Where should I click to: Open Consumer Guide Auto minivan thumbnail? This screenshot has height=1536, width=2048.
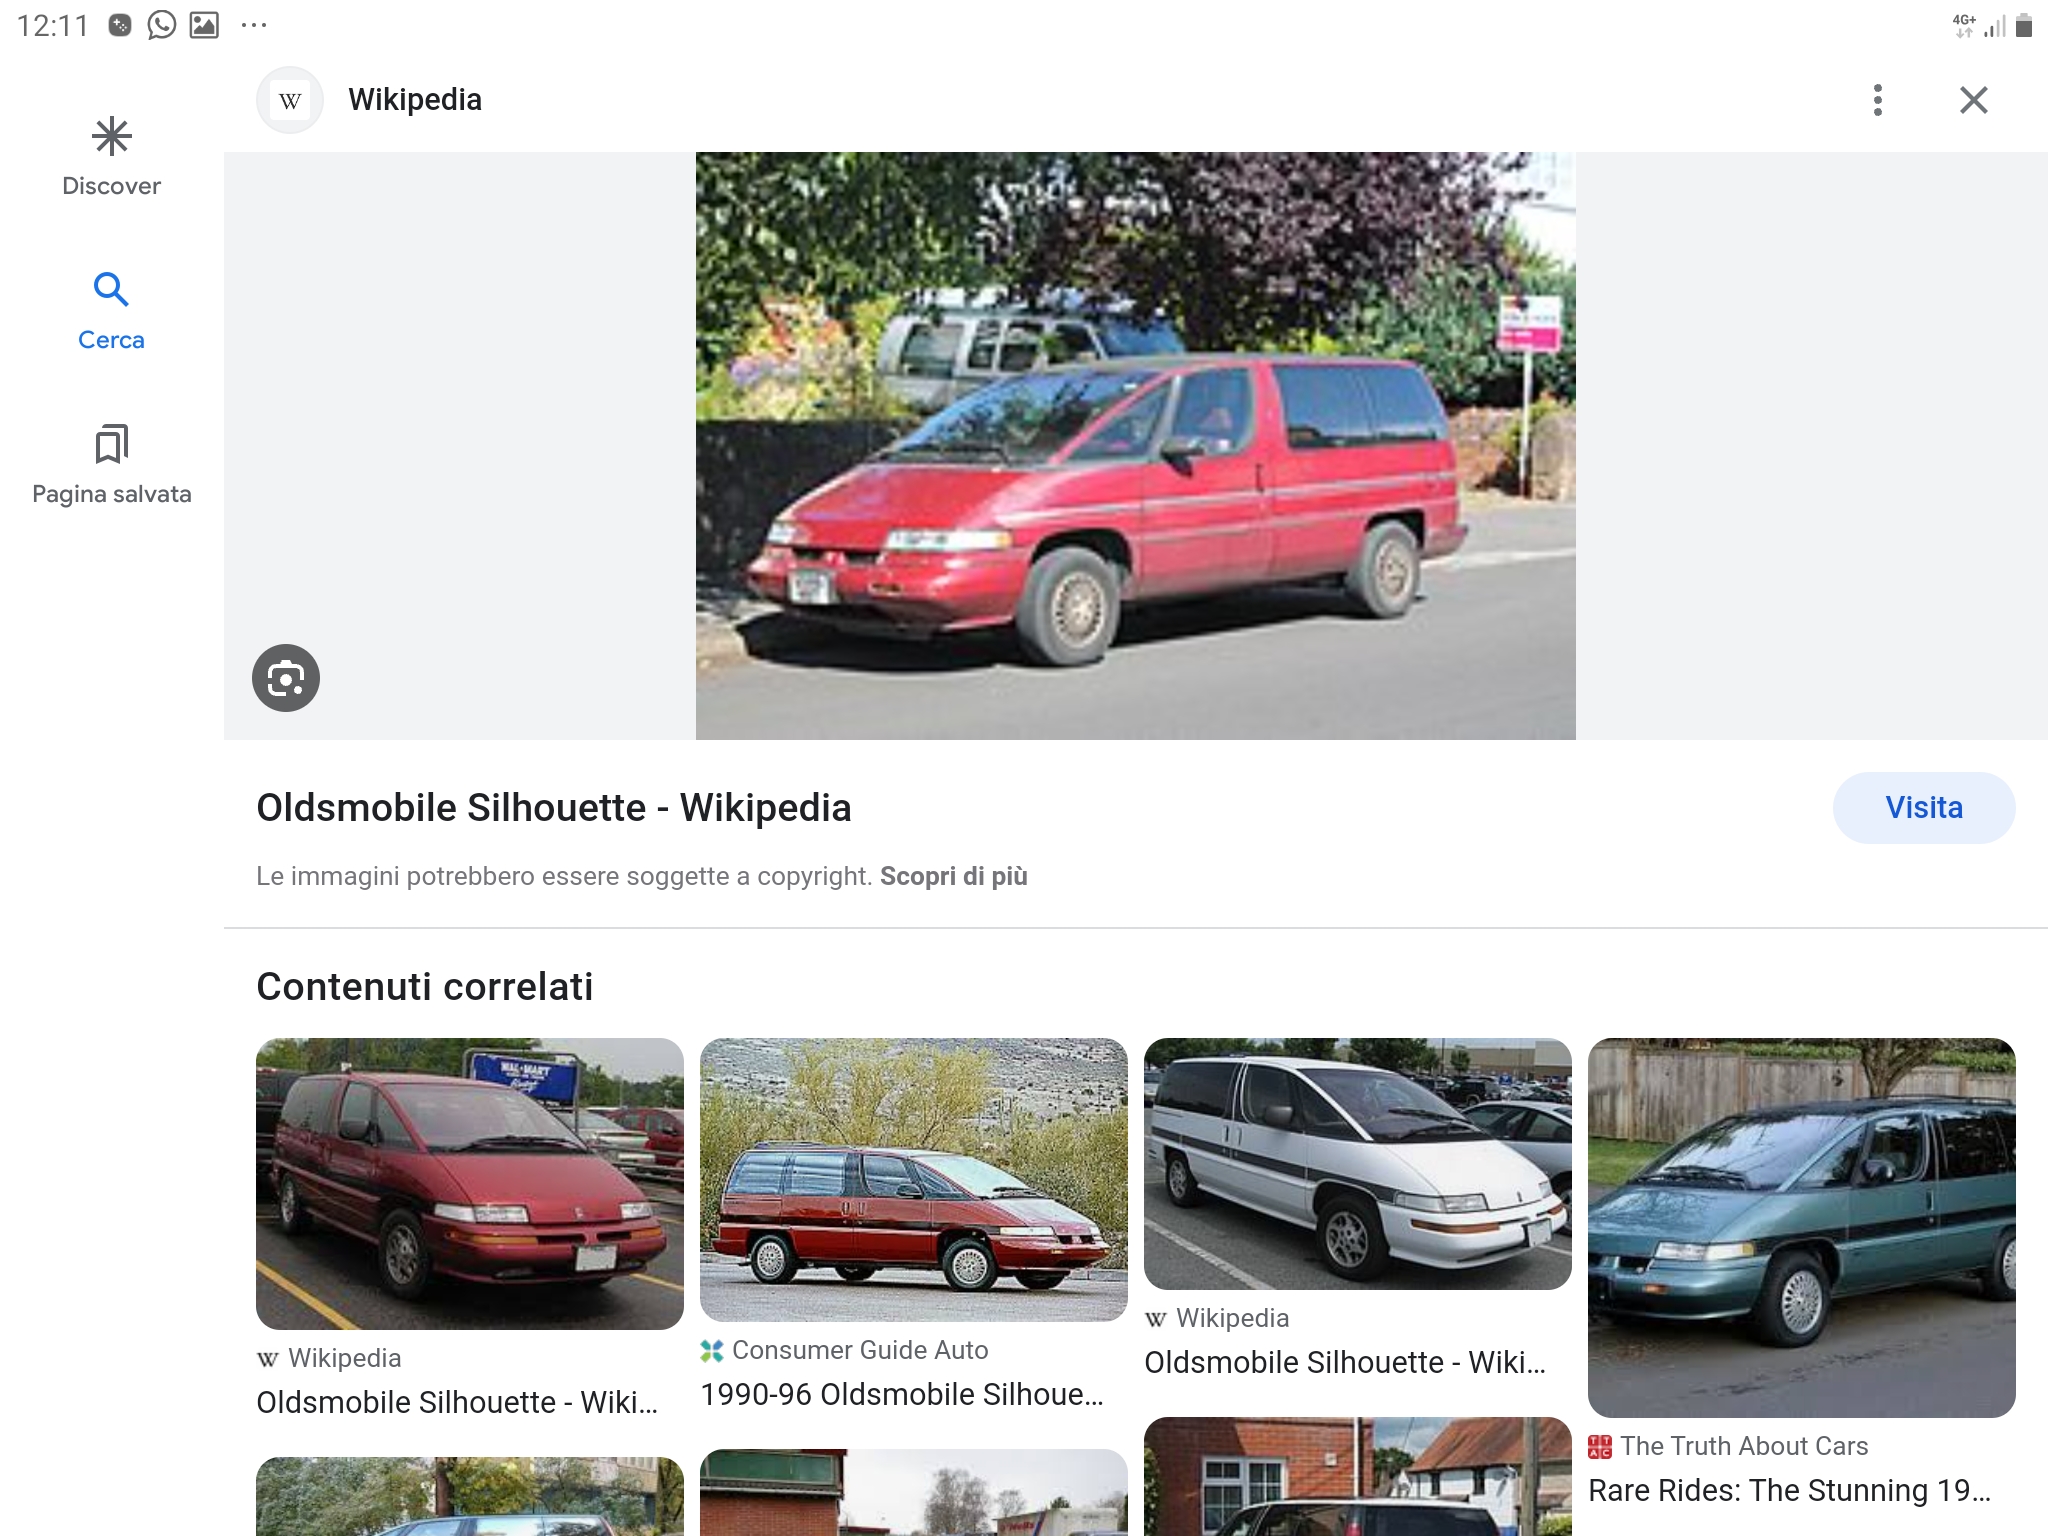coord(913,1179)
